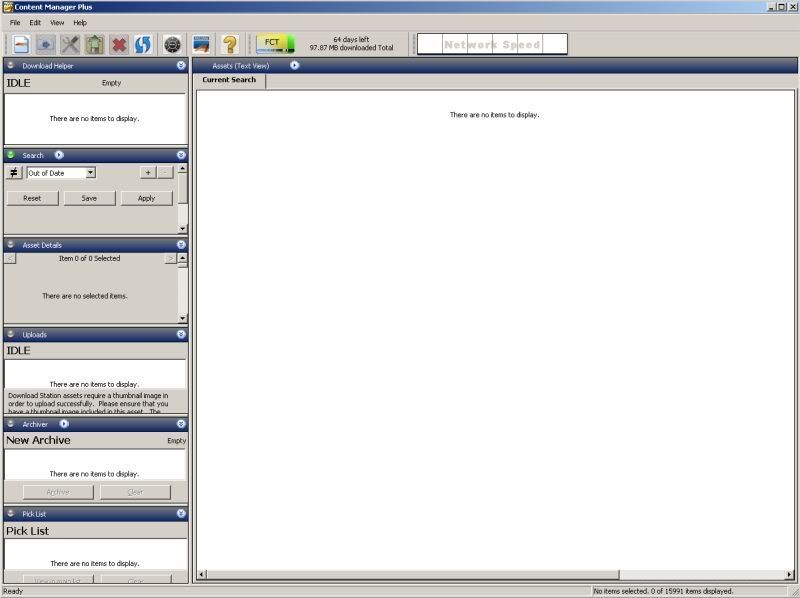This screenshot has width=800, height=598.
Task: Click the Archiver panel play arrow icon
Action: [64, 424]
